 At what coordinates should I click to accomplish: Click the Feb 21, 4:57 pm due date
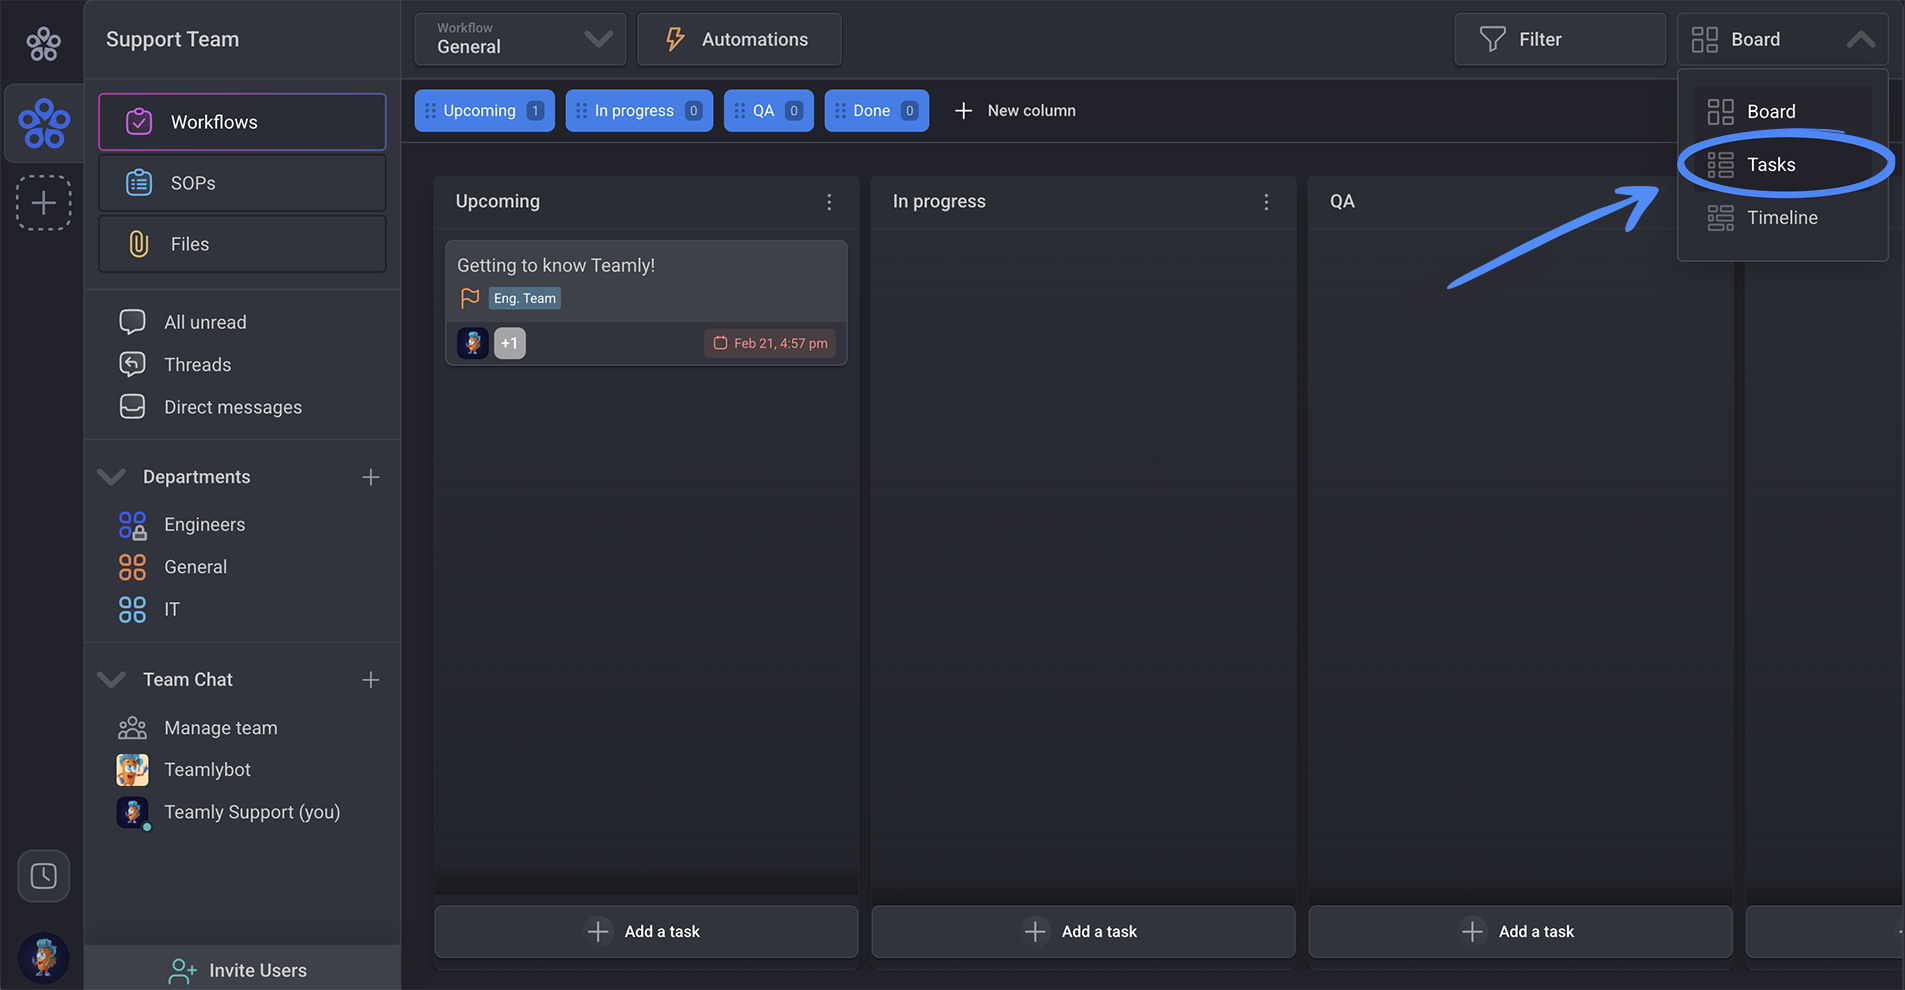point(770,343)
